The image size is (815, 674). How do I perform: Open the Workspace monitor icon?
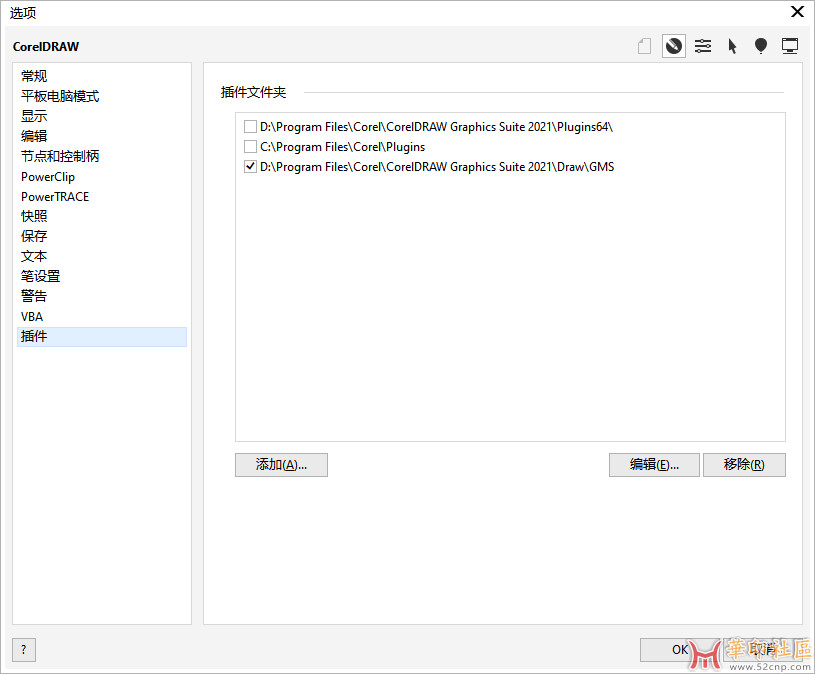(x=790, y=46)
